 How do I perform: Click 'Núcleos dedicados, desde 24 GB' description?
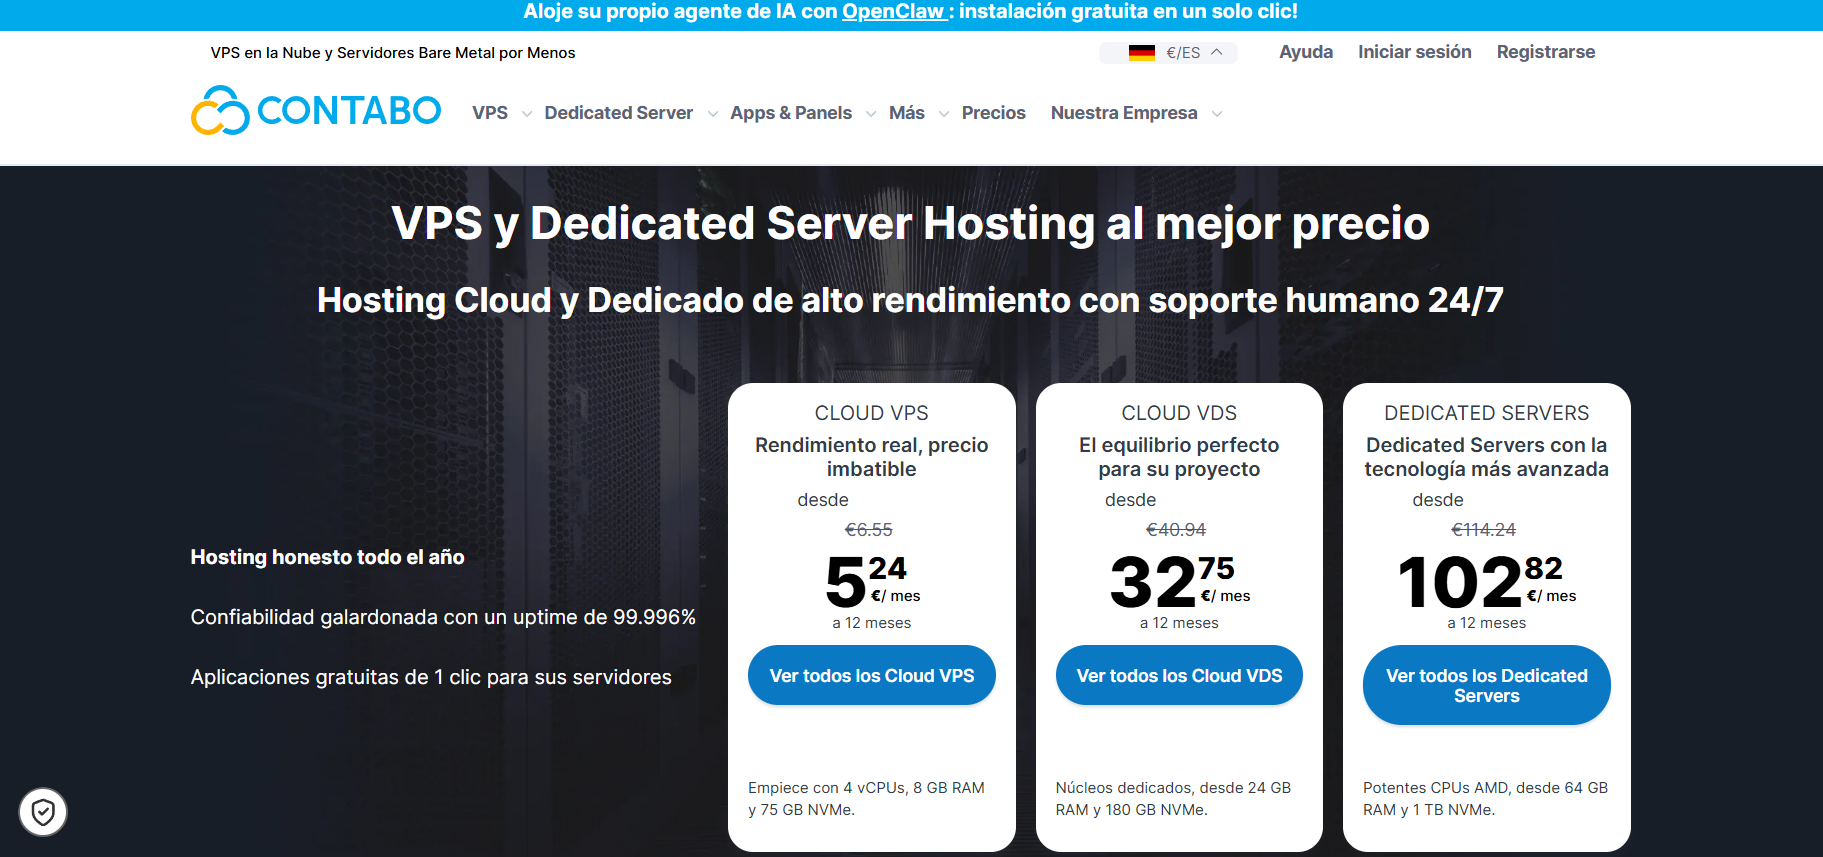click(1173, 799)
